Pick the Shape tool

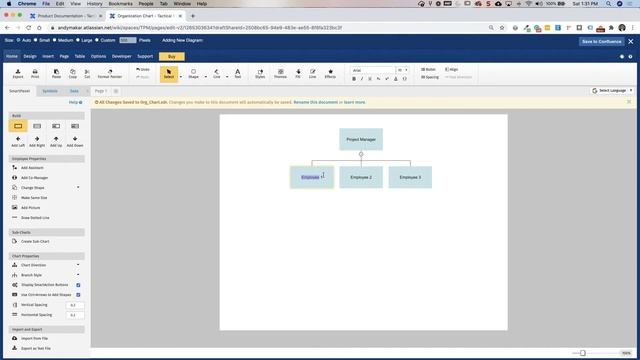193,73
